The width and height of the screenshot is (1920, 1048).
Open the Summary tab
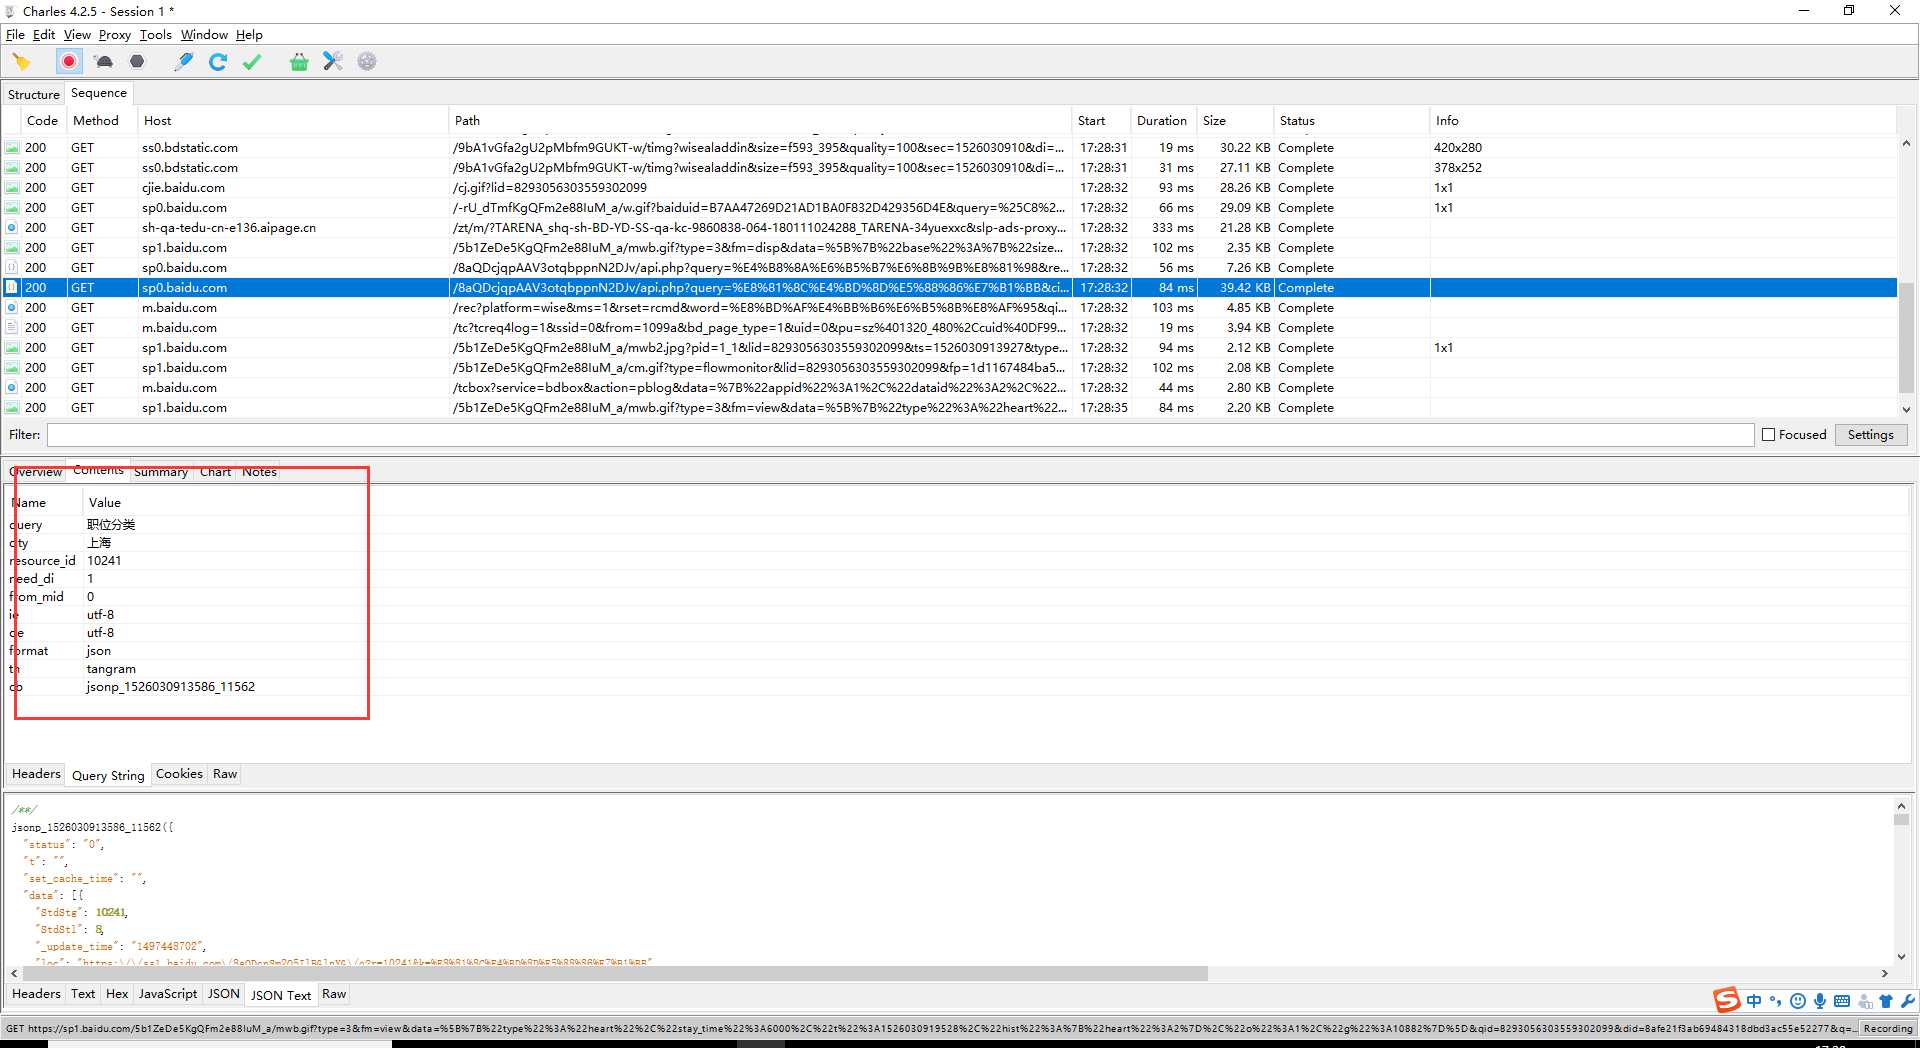161,472
